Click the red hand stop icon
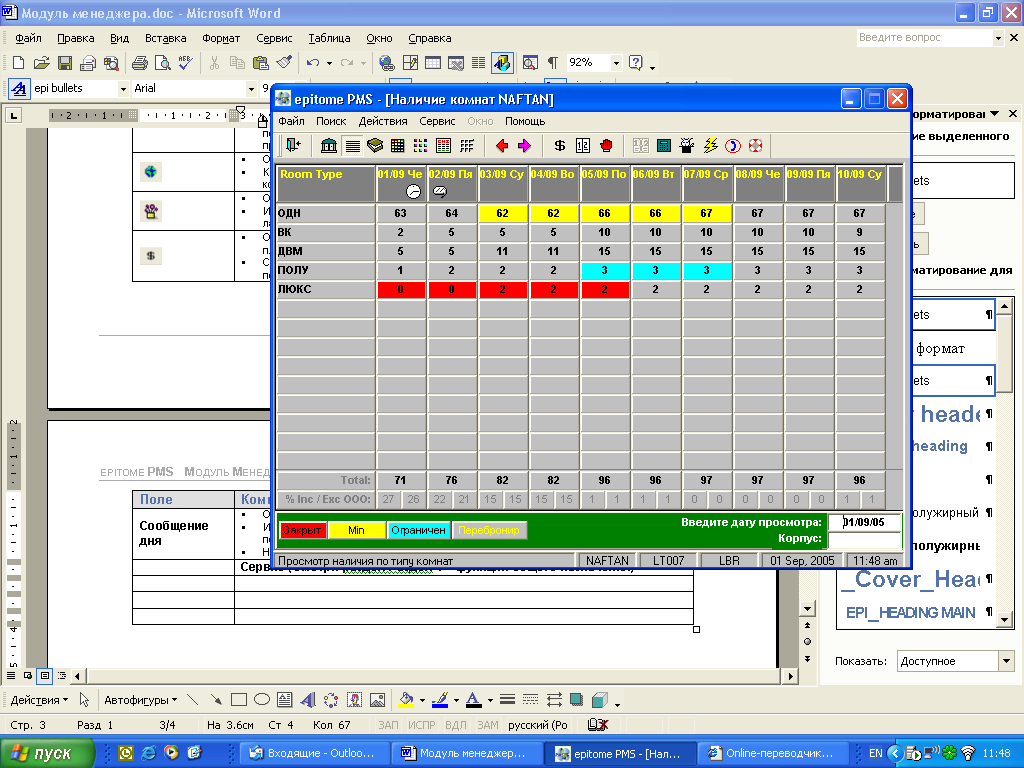This screenshot has width=1024, height=768. click(606, 146)
